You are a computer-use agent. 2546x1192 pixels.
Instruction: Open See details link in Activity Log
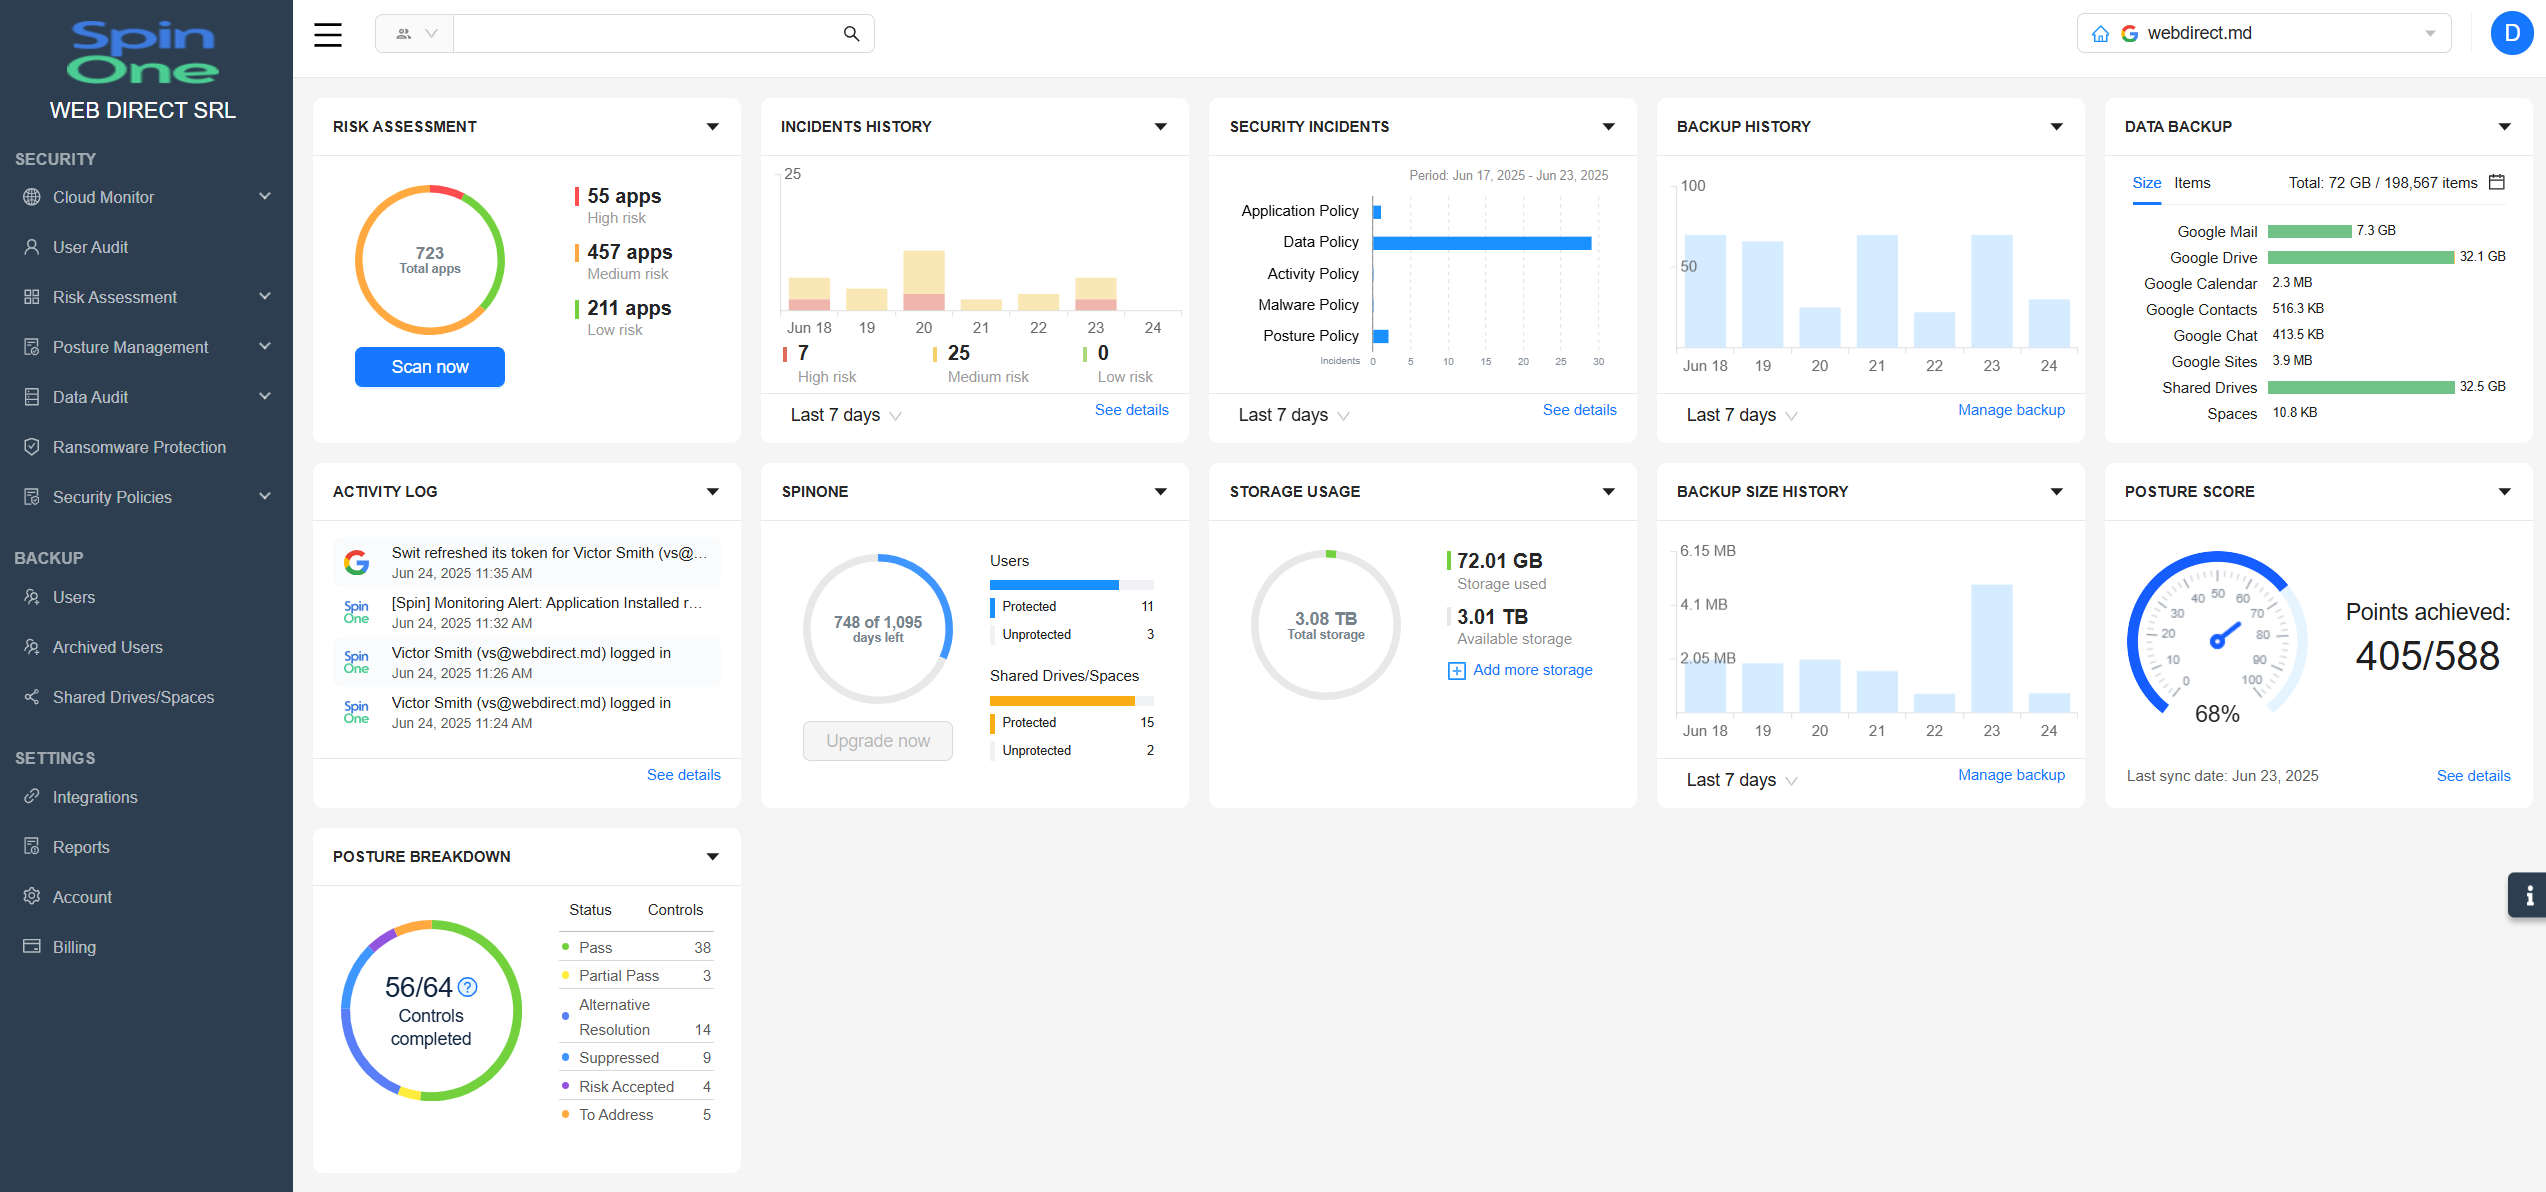pos(683,775)
